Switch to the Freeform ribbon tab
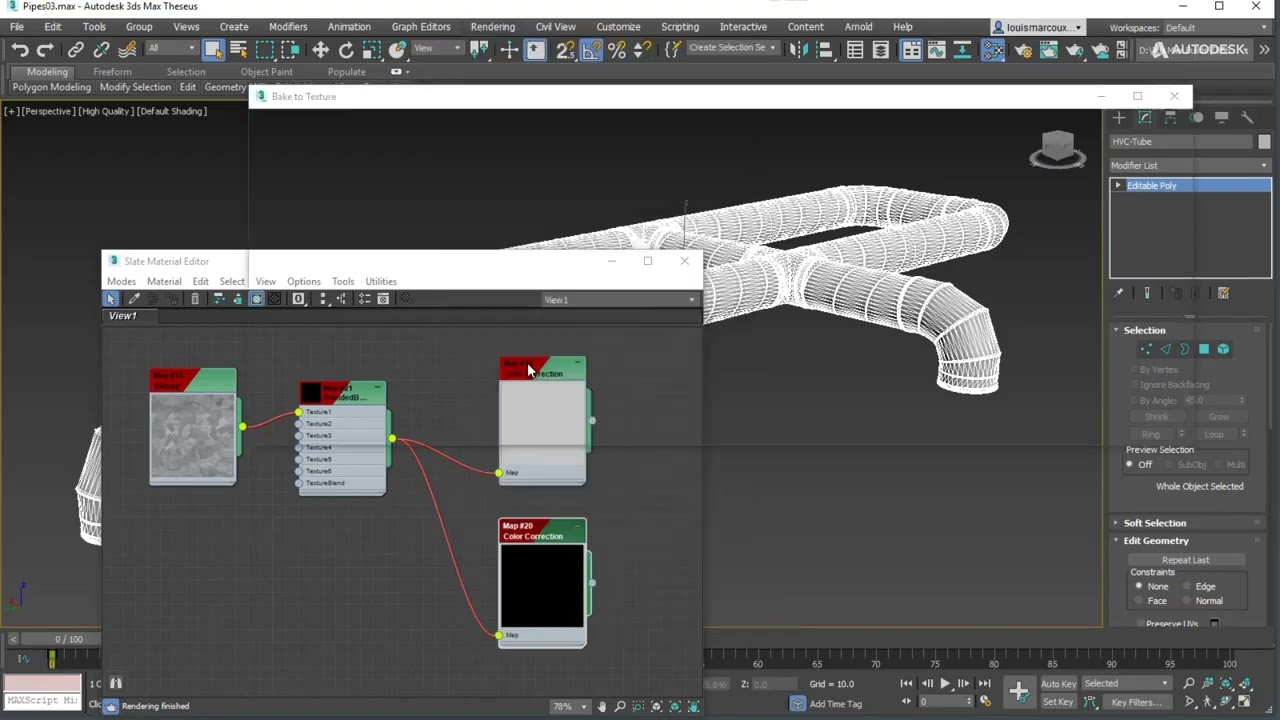The width and height of the screenshot is (1280, 720). point(112,72)
